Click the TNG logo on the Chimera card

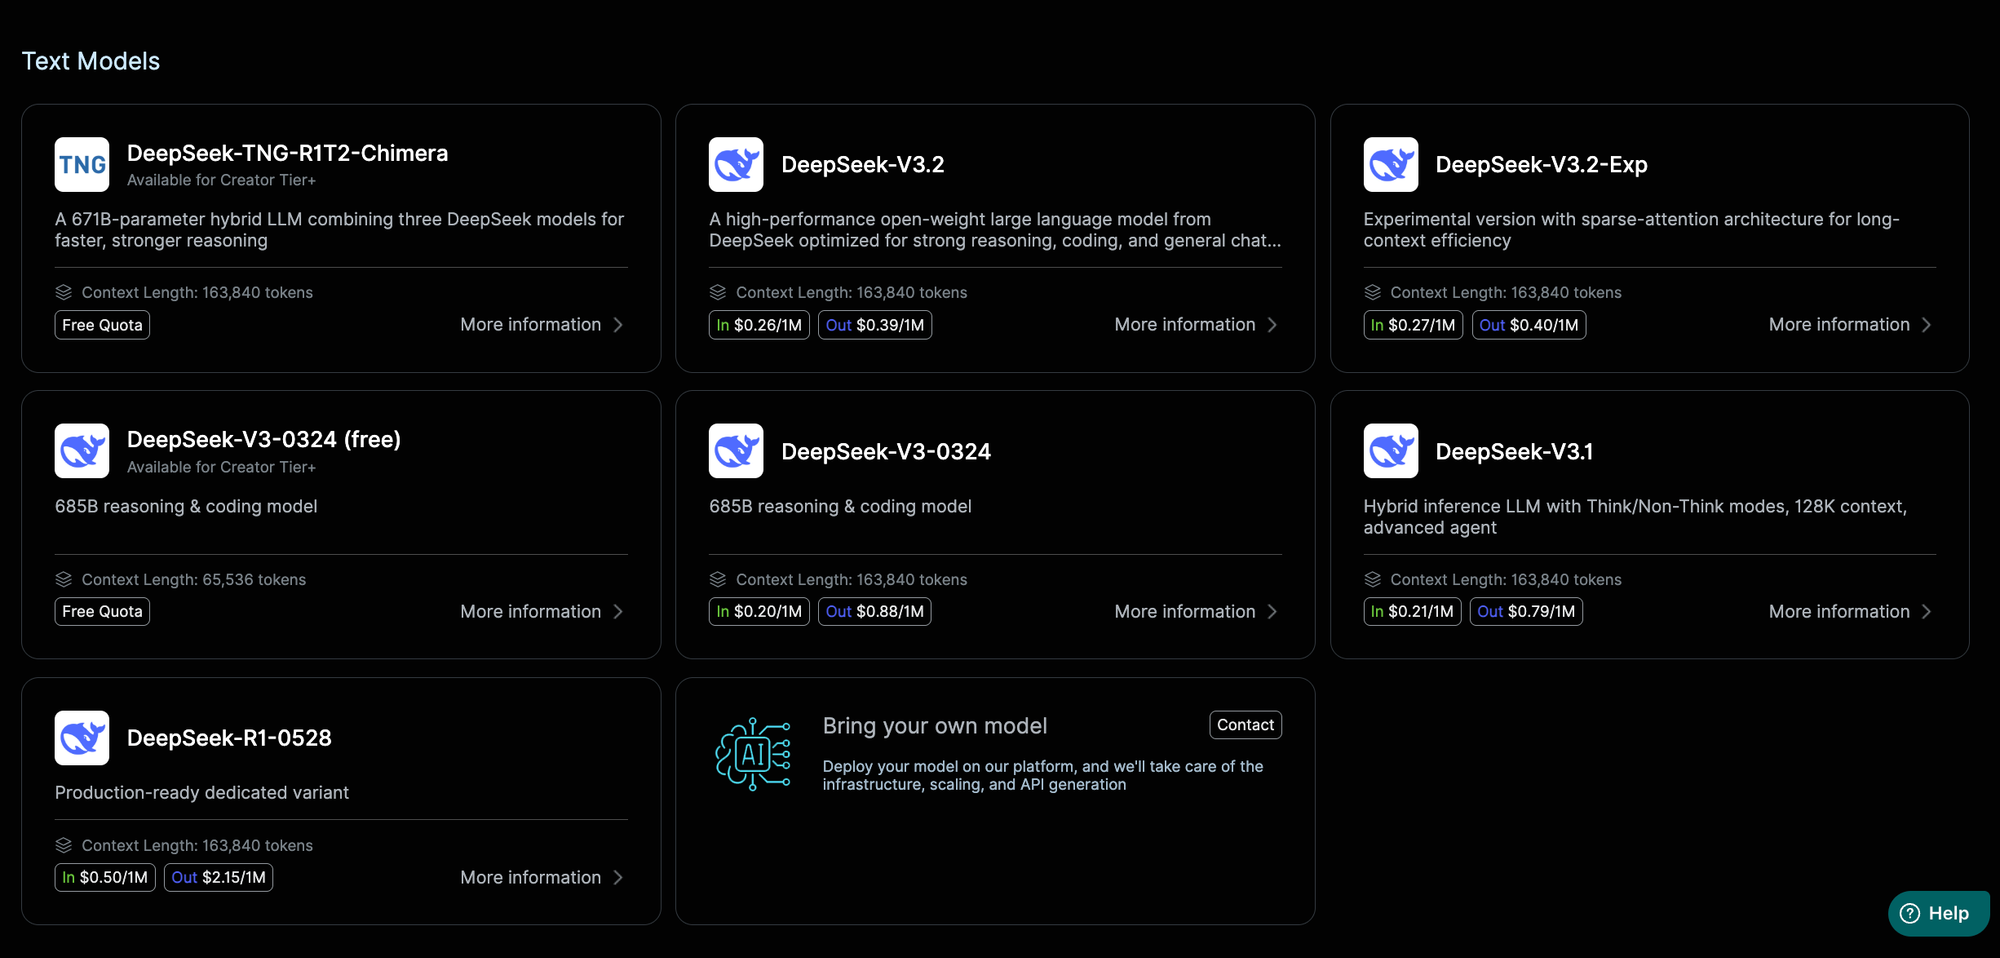(82, 165)
